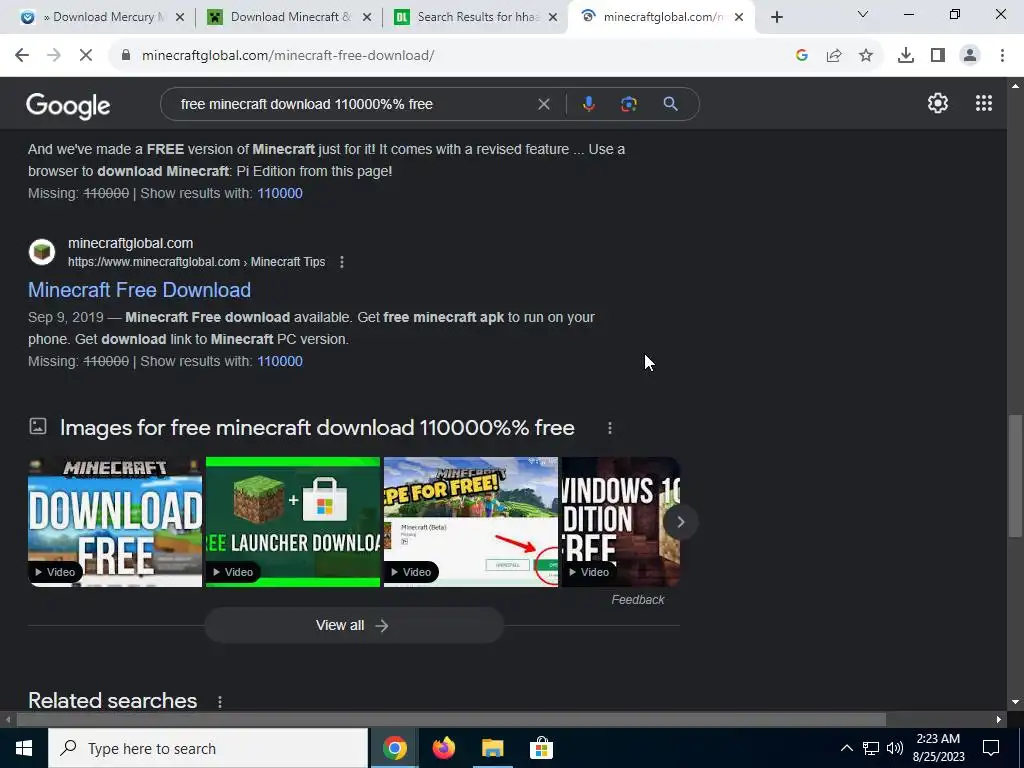Viewport: 1024px width, 768px height.
Task: Open Chrome downloads icon
Action: coord(906,56)
